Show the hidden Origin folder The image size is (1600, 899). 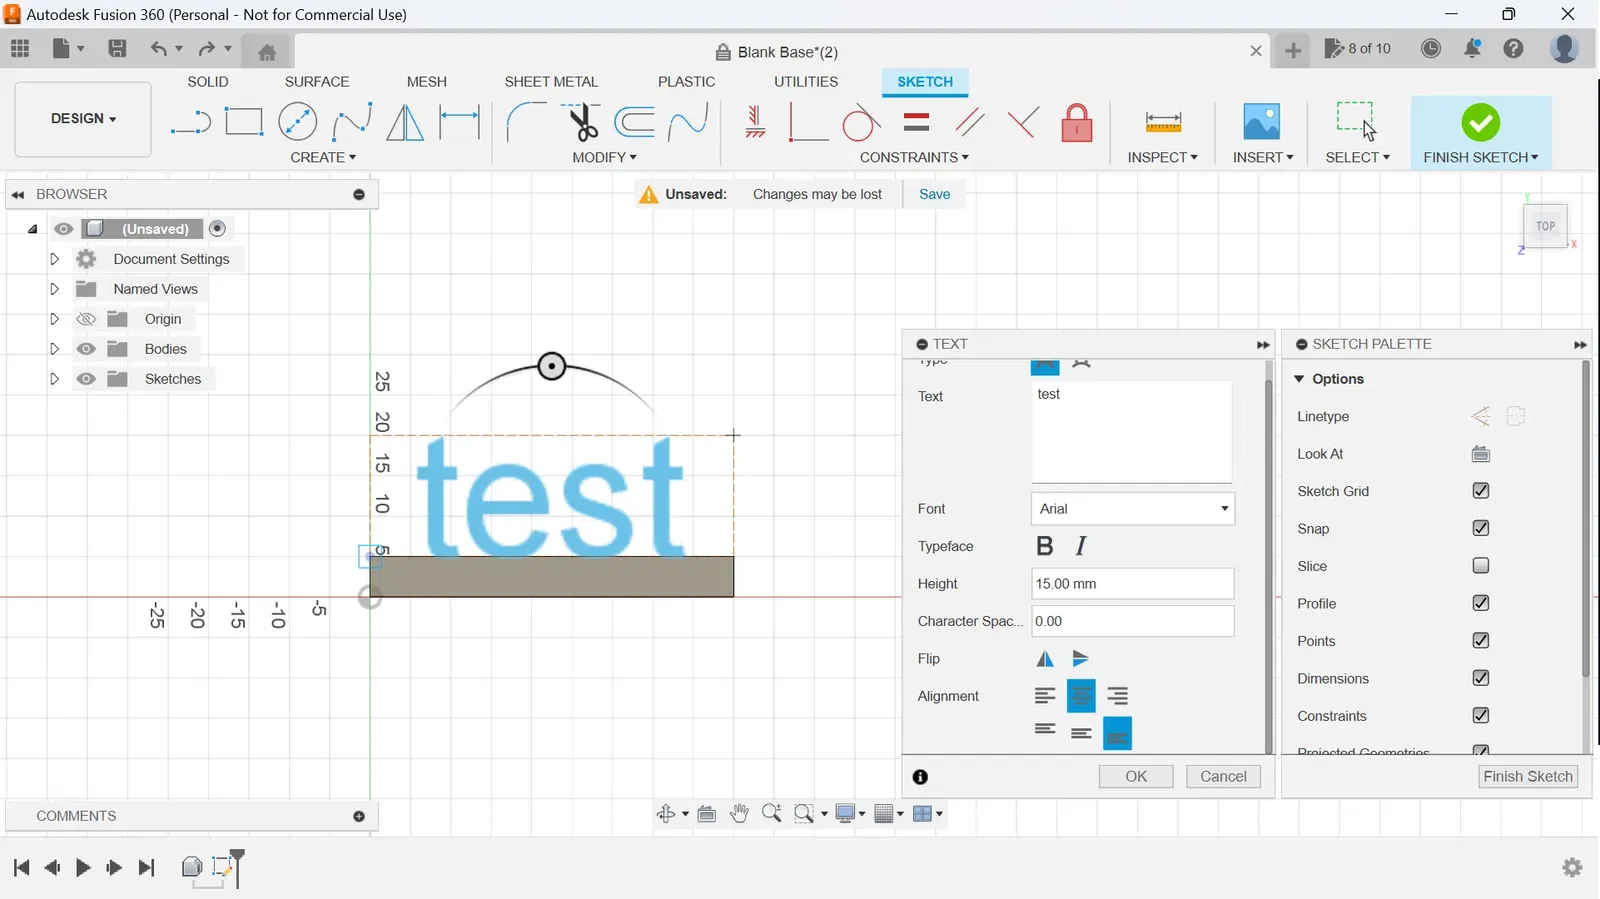pyautogui.click(x=86, y=319)
